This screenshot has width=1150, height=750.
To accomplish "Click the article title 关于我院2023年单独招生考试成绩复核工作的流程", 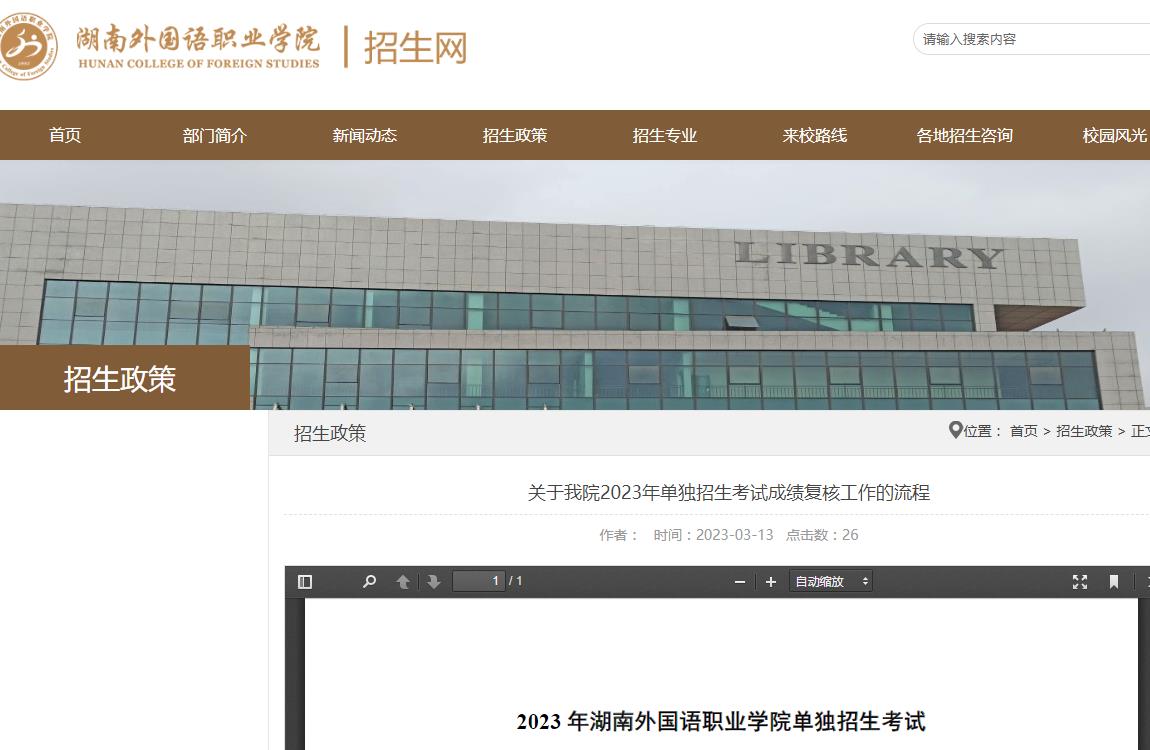I will pos(728,493).
